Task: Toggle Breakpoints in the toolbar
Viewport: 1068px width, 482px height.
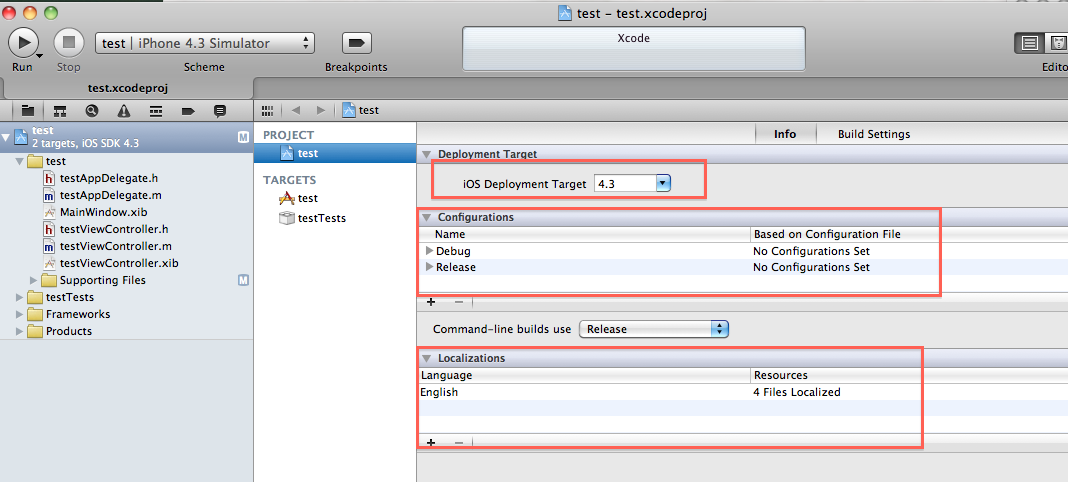Action: (x=356, y=43)
